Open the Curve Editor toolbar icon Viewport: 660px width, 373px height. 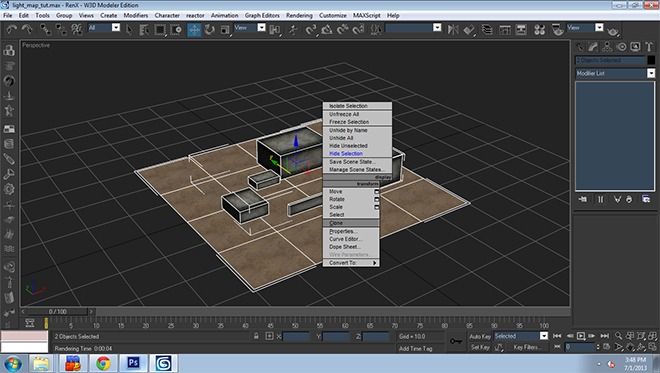click(x=504, y=29)
